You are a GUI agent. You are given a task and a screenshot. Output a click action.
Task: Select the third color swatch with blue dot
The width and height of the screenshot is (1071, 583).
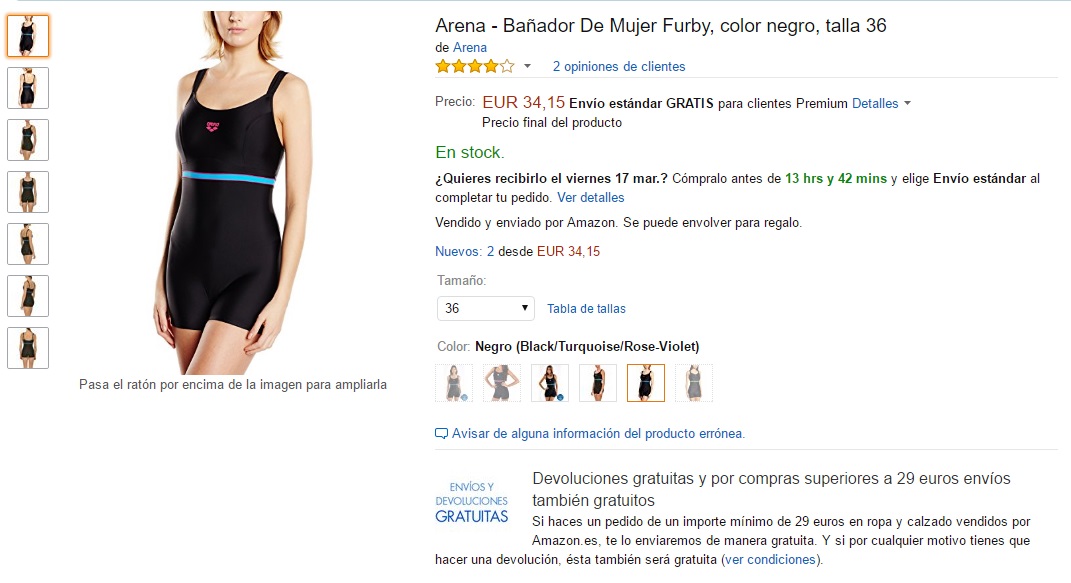click(x=550, y=382)
